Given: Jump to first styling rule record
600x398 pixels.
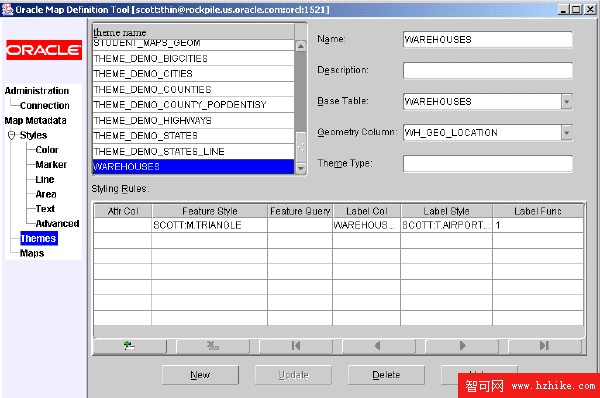Looking at the screenshot, I should 296,346.
